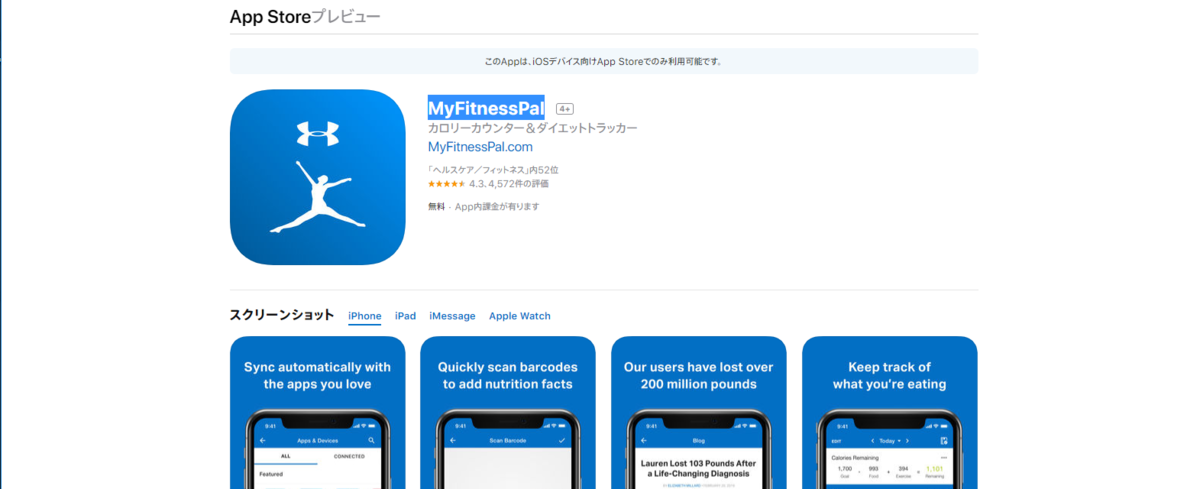Open the Sync automatically screenshot
Screen dimensions: 1200x489
tap(317, 412)
